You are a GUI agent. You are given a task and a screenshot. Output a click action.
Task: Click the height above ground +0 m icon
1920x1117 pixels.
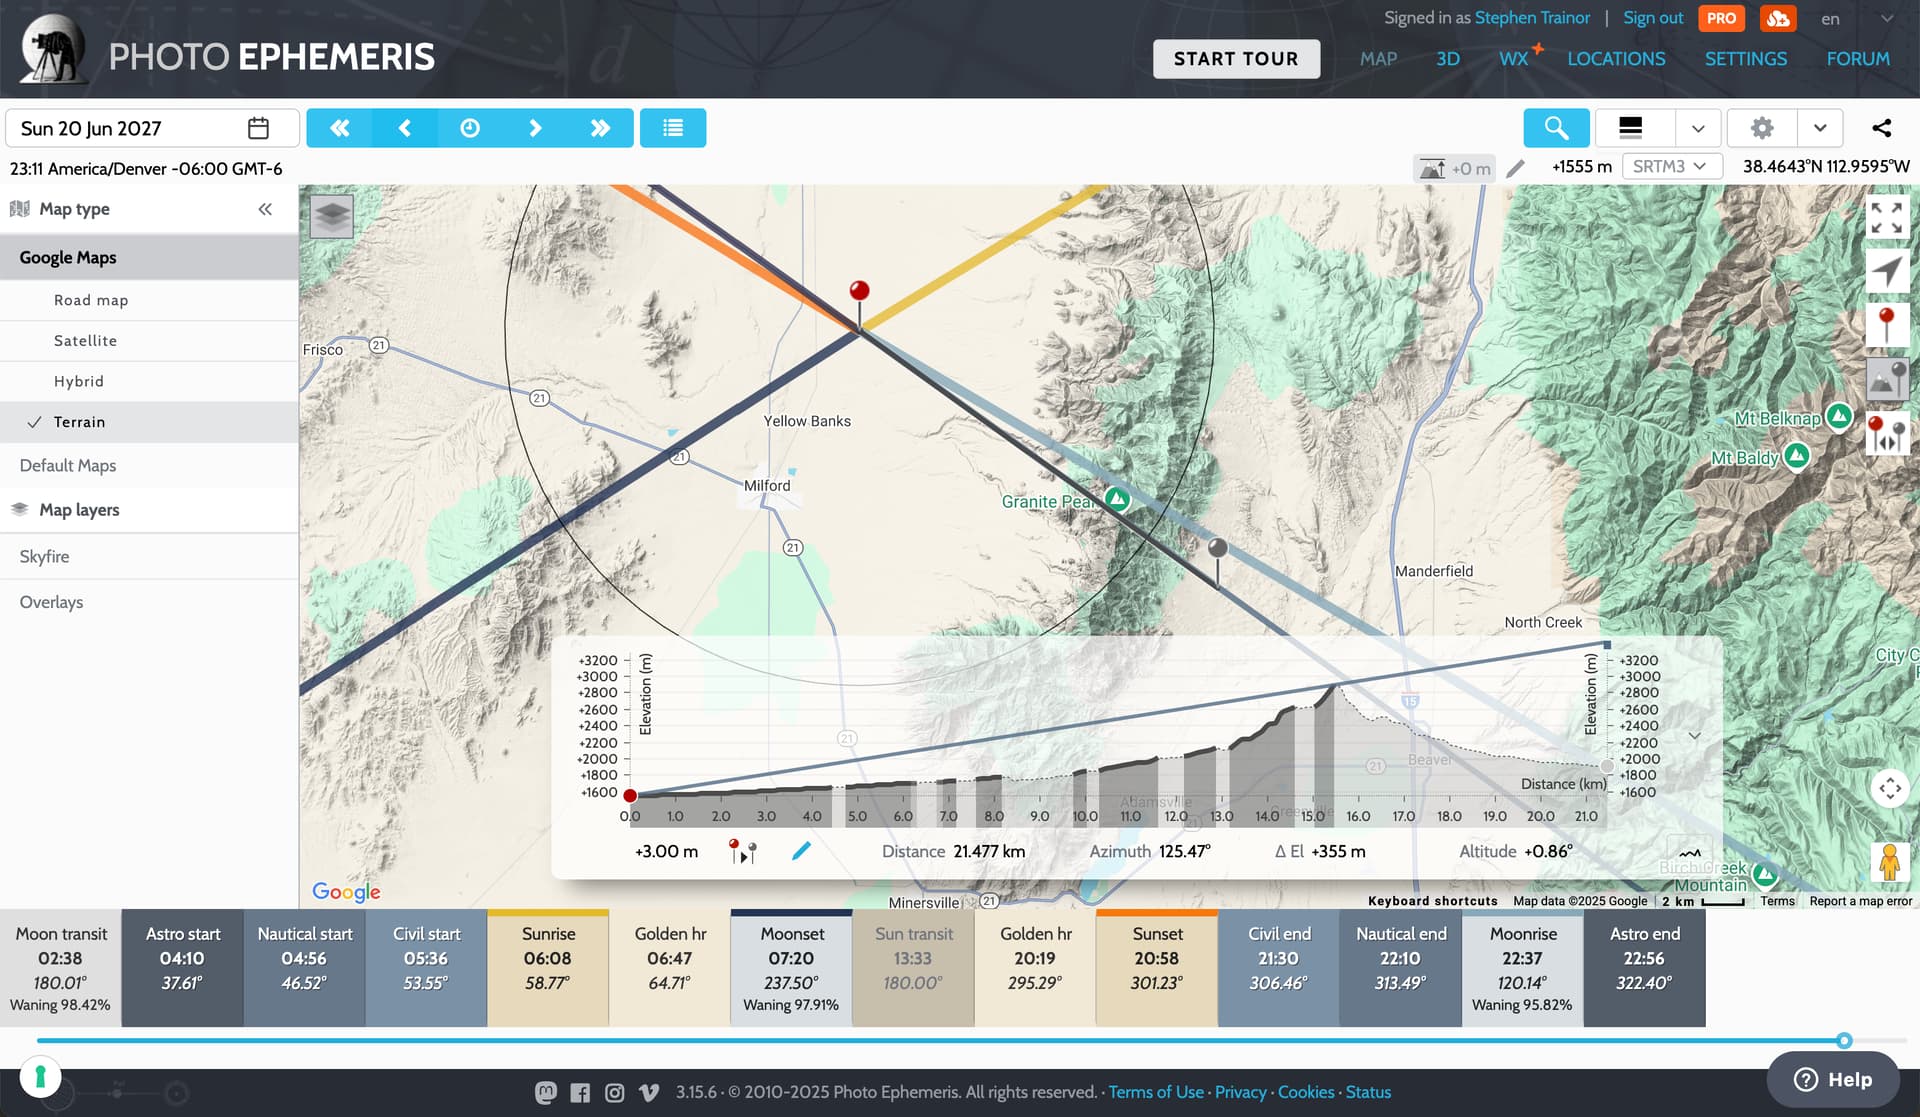(x=1454, y=168)
